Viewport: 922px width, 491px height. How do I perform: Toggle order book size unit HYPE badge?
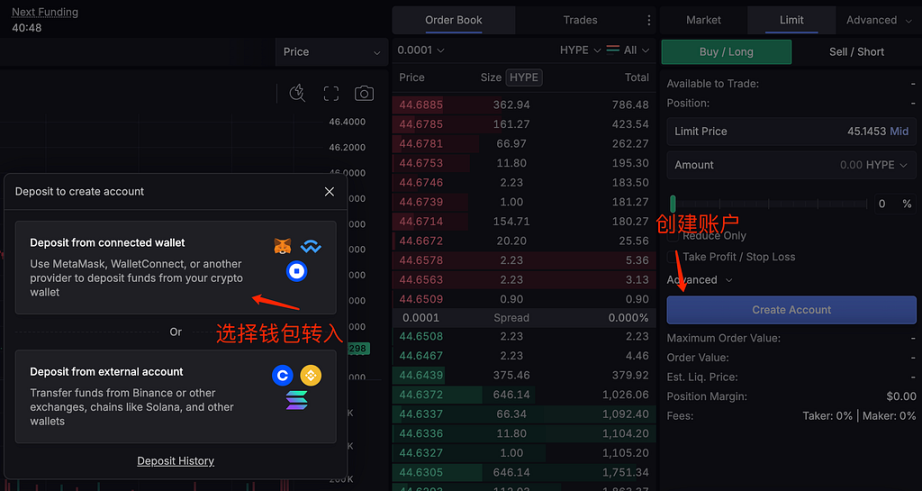[x=523, y=77]
